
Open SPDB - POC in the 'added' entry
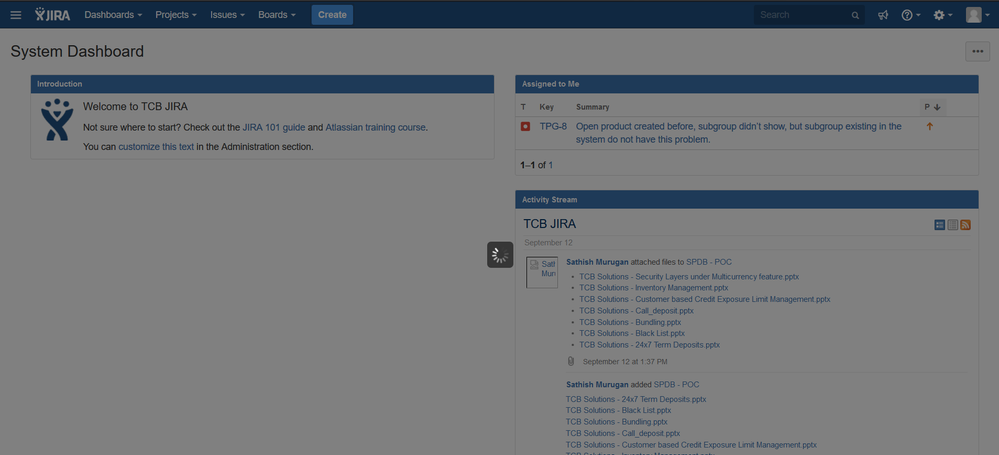[x=677, y=384]
